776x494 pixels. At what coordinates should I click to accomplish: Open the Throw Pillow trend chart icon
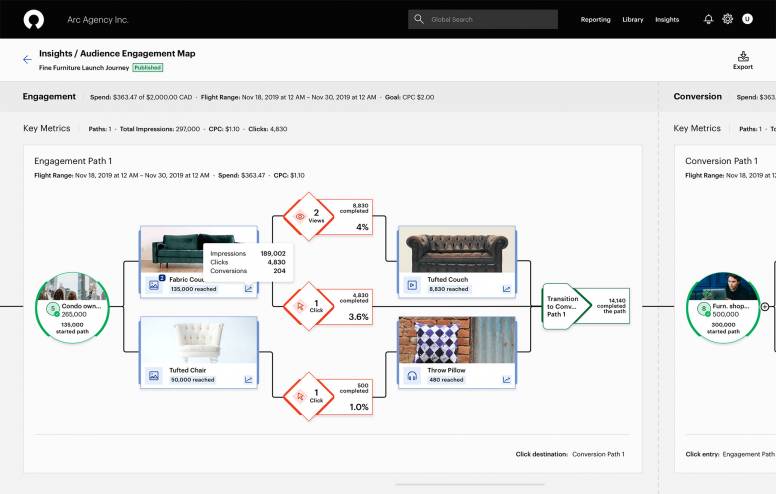506,377
